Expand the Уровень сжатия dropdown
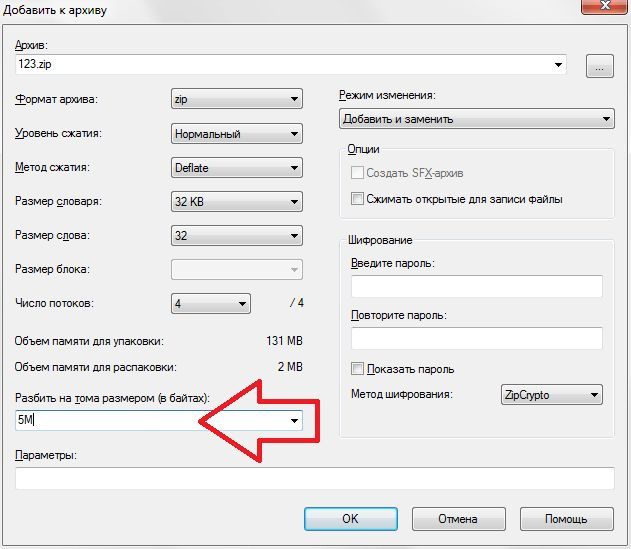 (x=237, y=134)
